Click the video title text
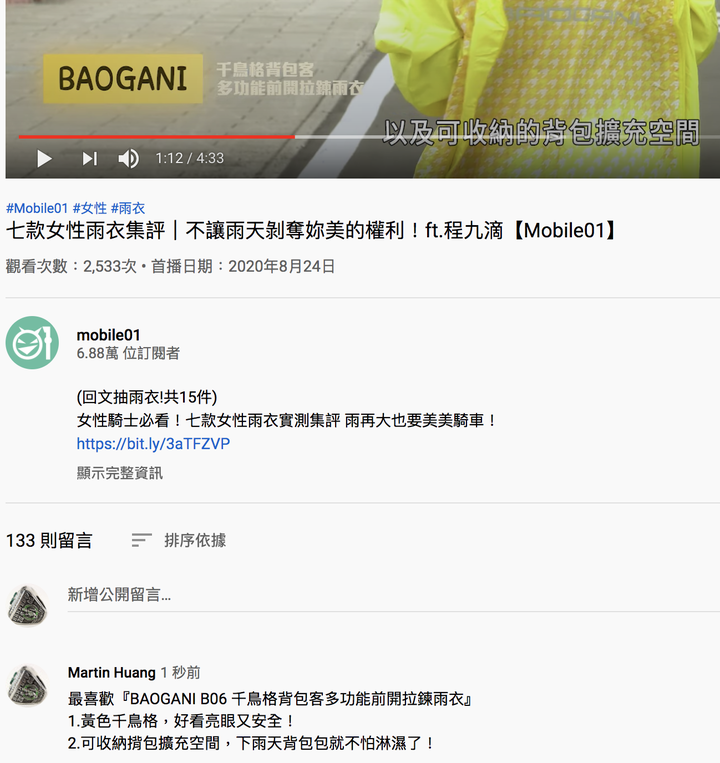Viewport: 720px width, 763px height. point(311,231)
